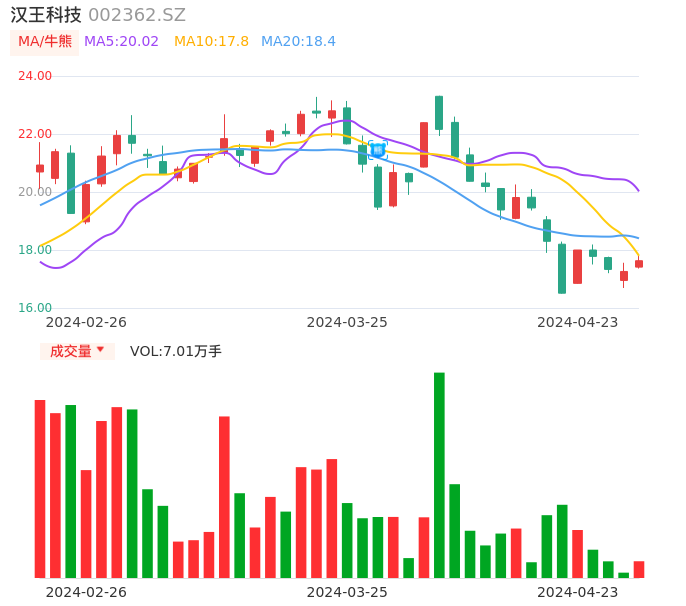
Task: Click the MA5:20.02 legend label
Action: pos(121,42)
